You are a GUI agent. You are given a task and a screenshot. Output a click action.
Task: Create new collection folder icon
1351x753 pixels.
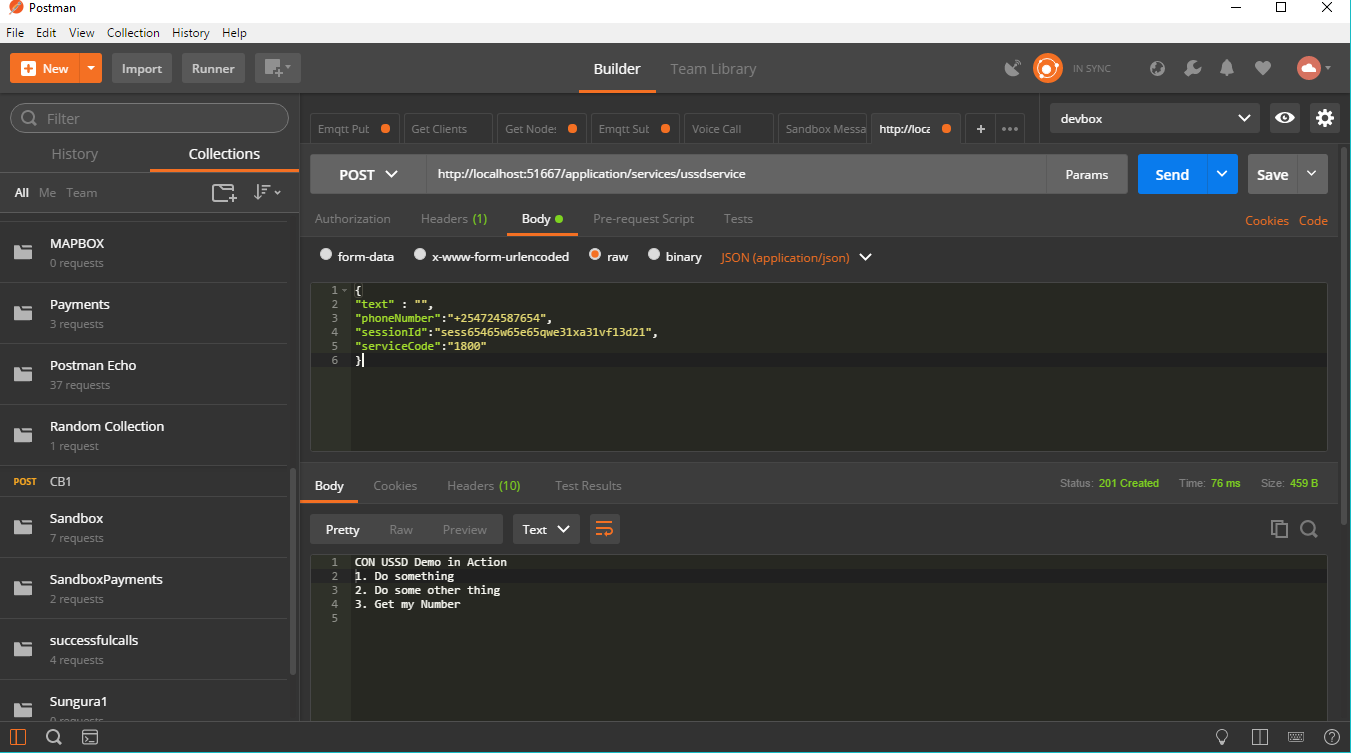(224, 193)
